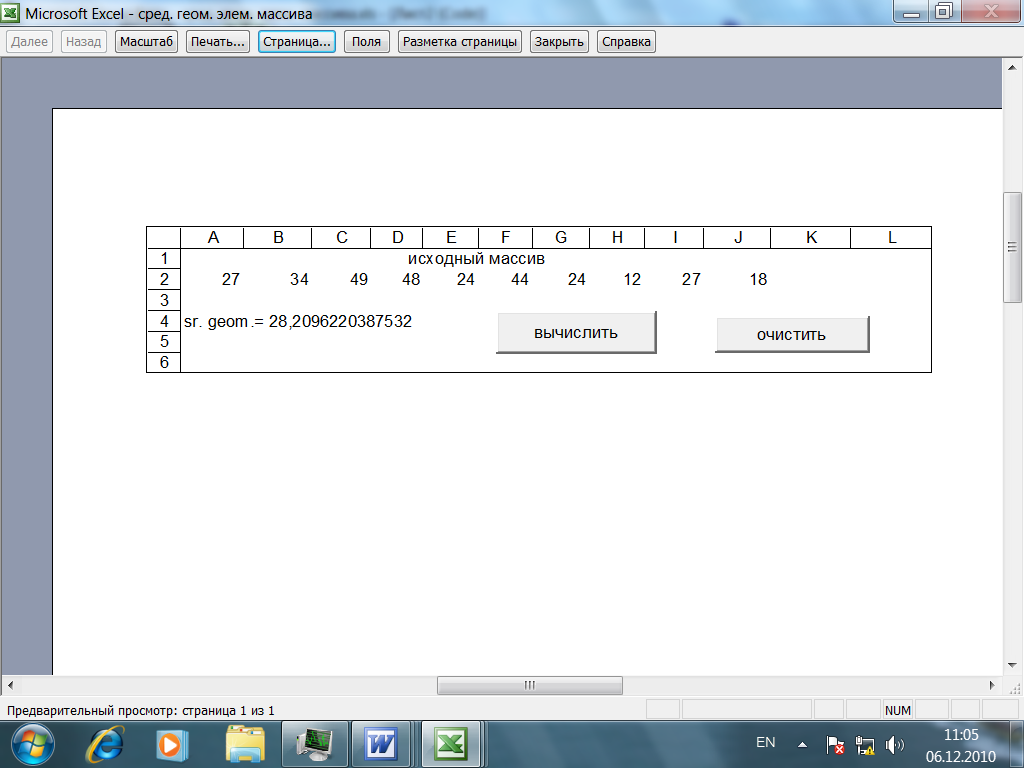
Task: Launch Internet Explorer from the taskbar
Action: pos(105,744)
